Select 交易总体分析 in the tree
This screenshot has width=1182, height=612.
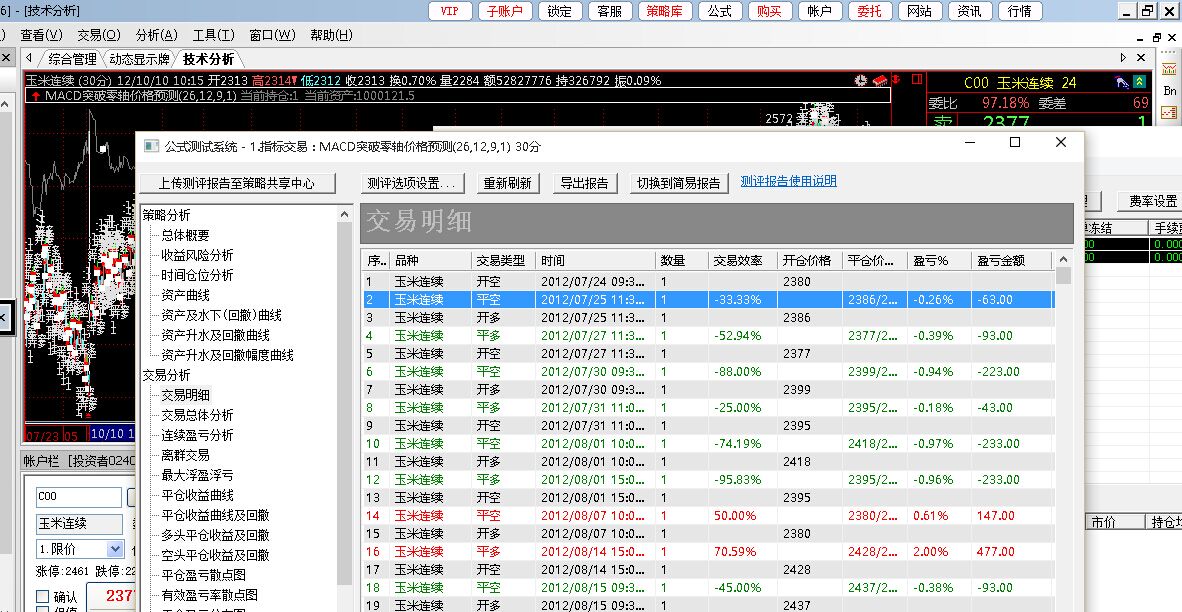[x=197, y=415]
